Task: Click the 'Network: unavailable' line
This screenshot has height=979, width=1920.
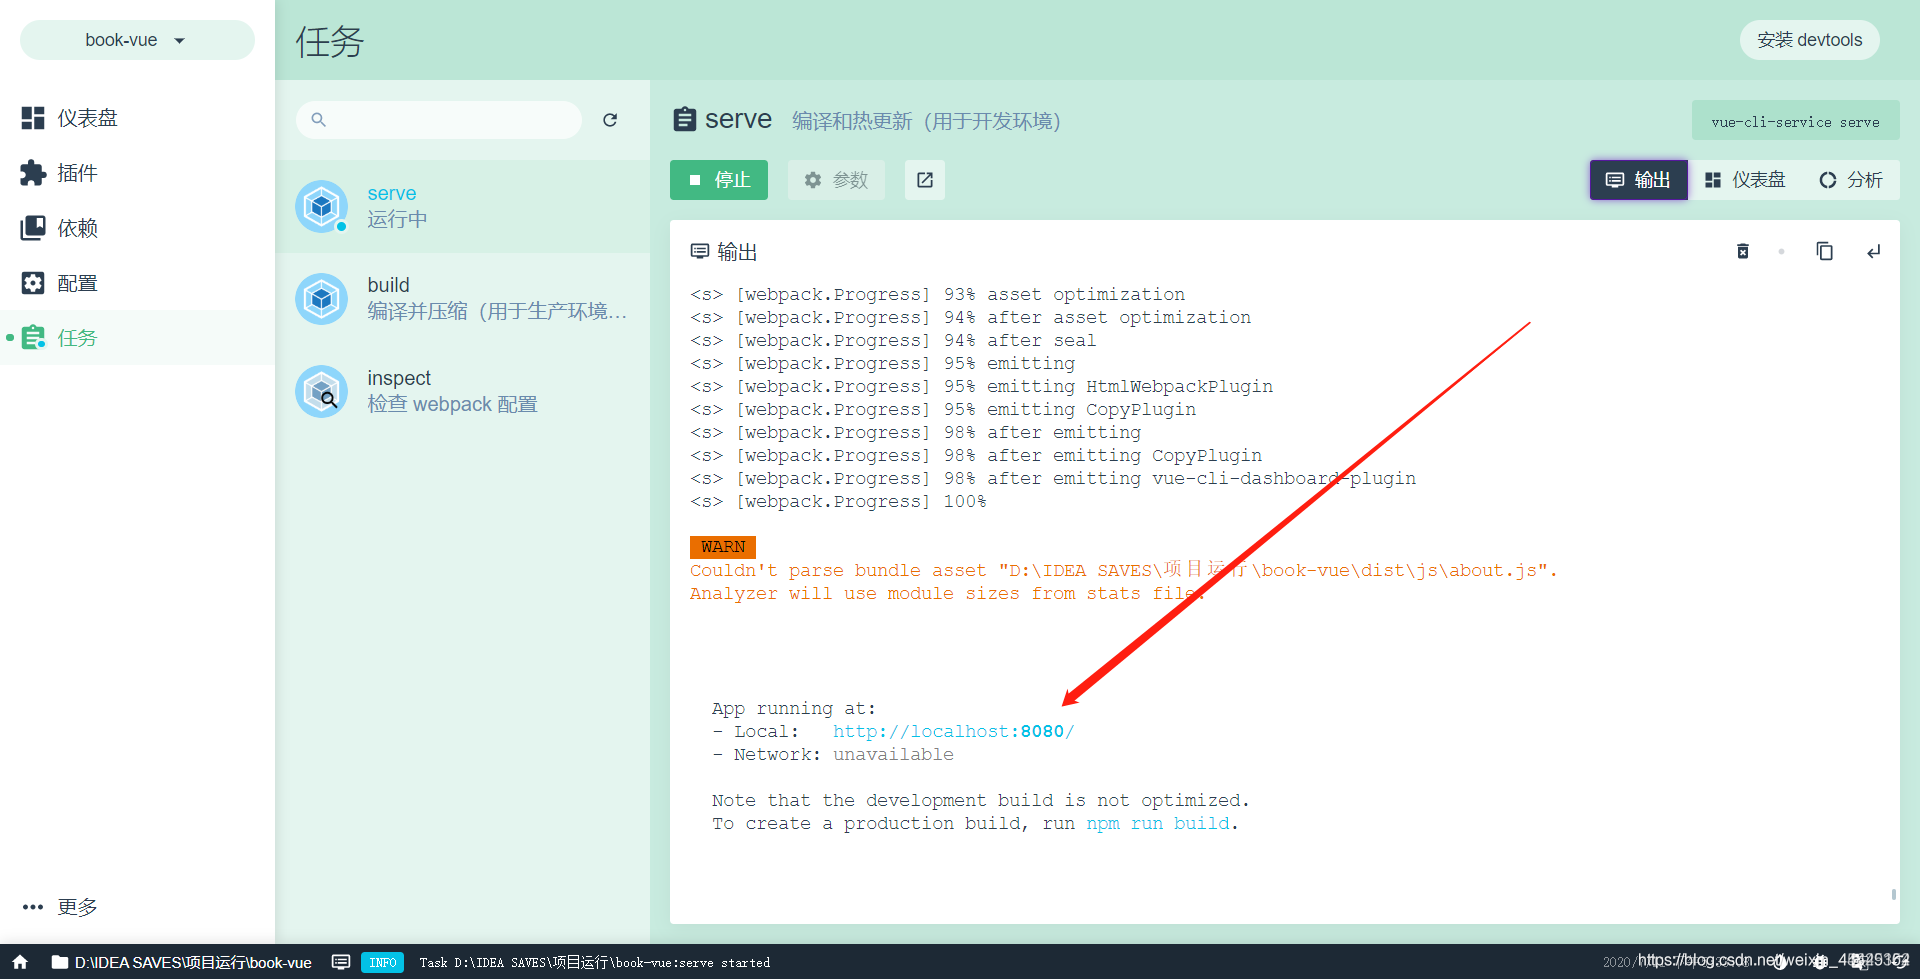Action: point(833,755)
